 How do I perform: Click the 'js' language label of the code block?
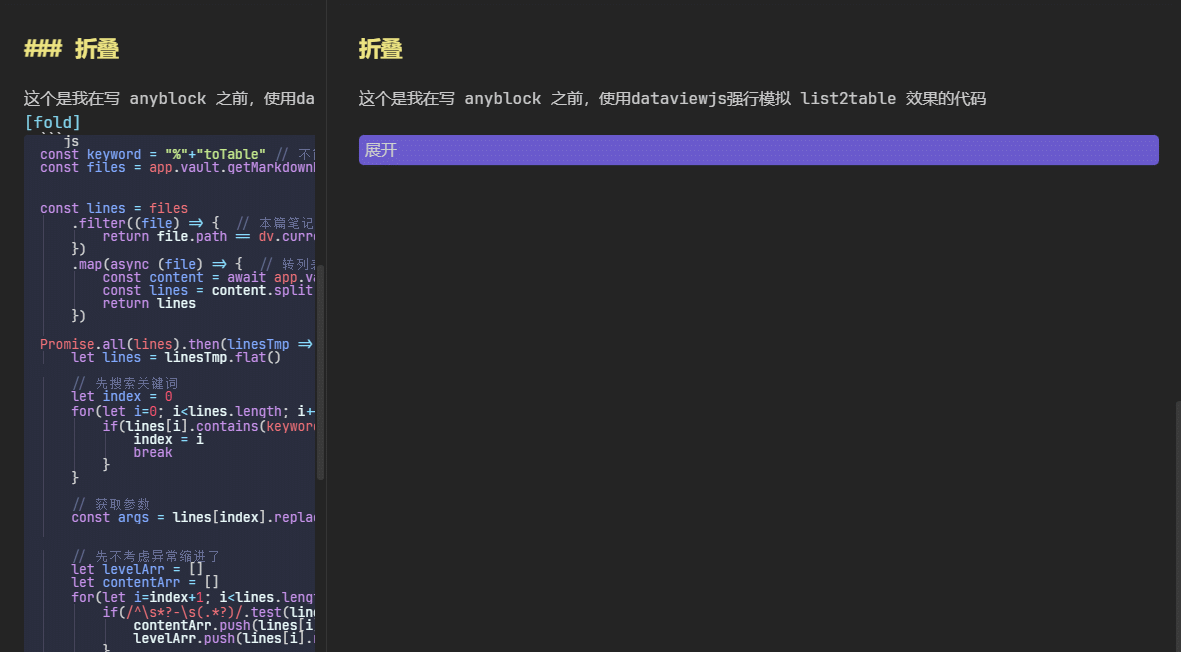click(x=71, y=142)
